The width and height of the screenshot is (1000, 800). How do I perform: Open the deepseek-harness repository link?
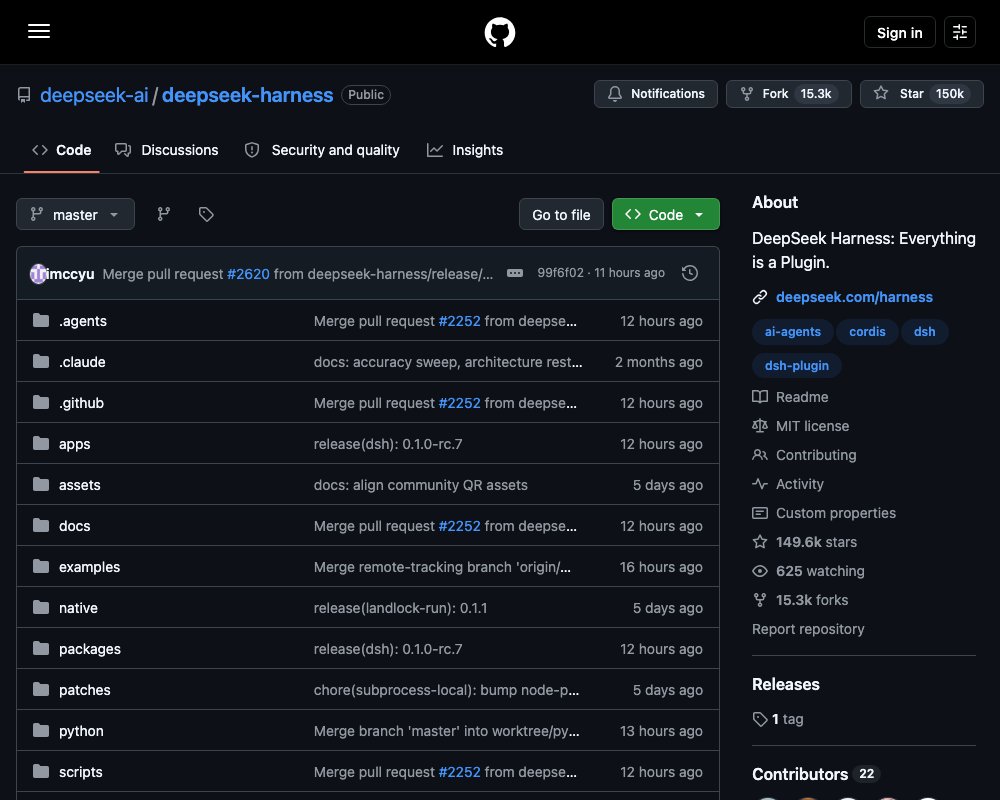247,95
